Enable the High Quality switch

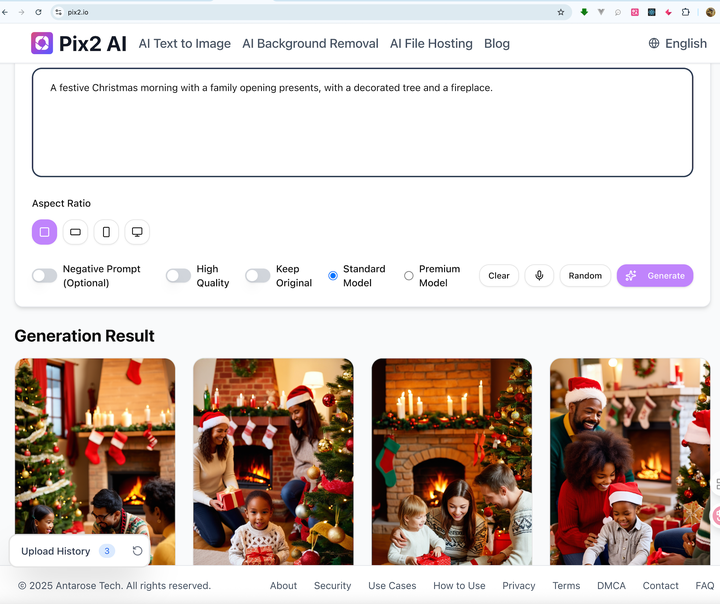[178, 276]
